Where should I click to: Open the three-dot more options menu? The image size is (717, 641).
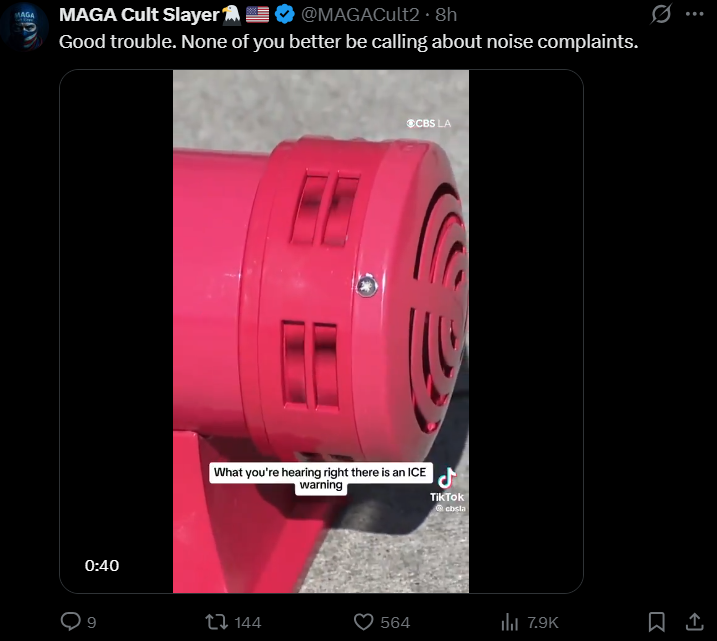[x=695, y=14]
